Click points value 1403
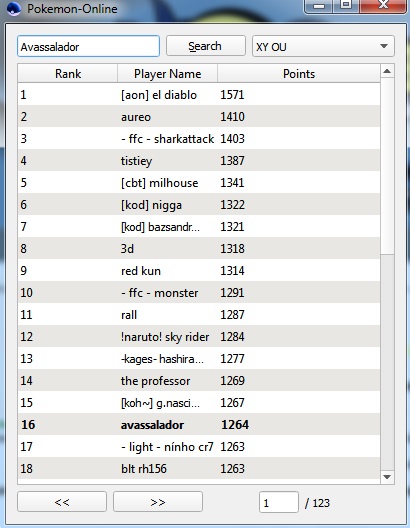 pyautogui.click(x=232, y=139)
